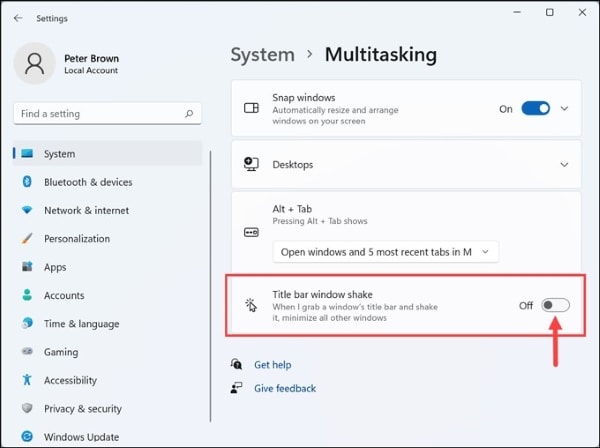The width and height of the screenshot is (600, 448).
Task: Open the Alt + Tab dropdown
Action: [386, 252]
